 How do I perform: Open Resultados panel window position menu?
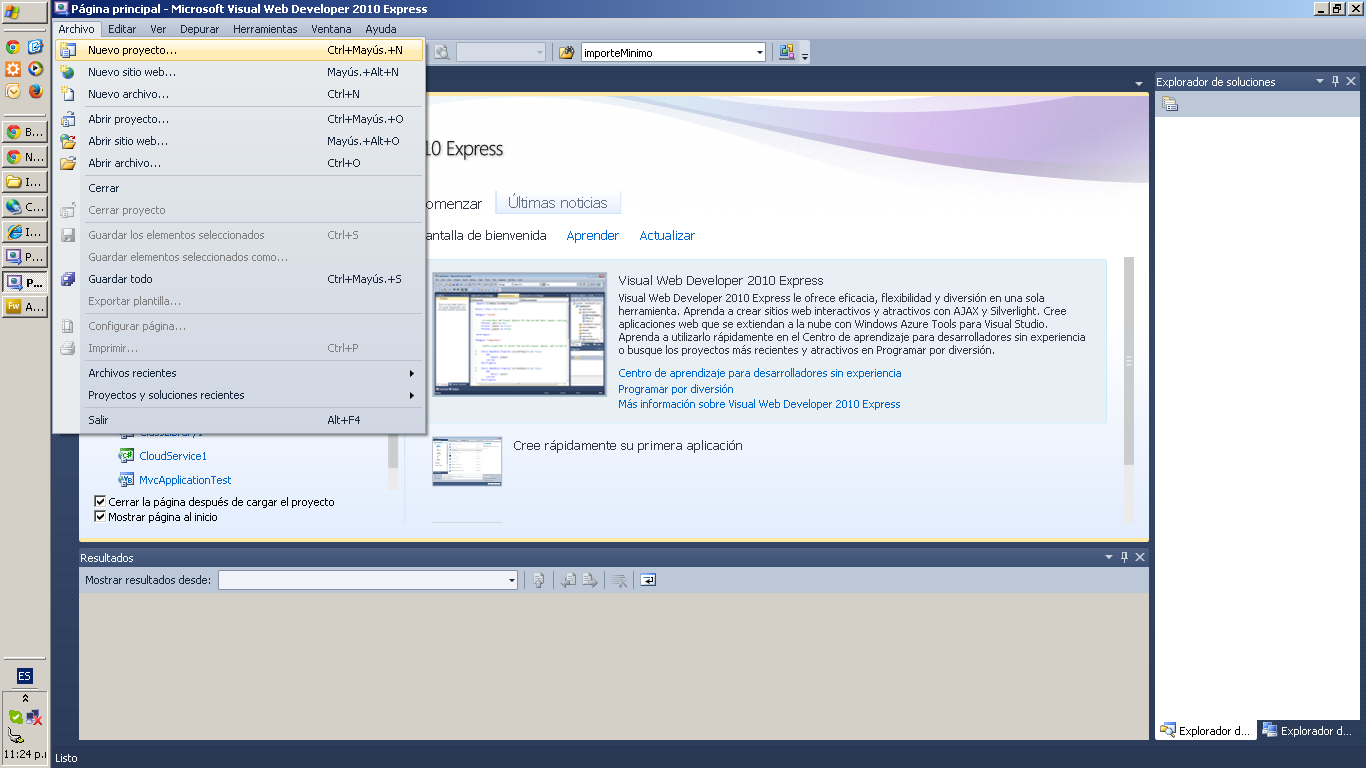coord(1108,557)
